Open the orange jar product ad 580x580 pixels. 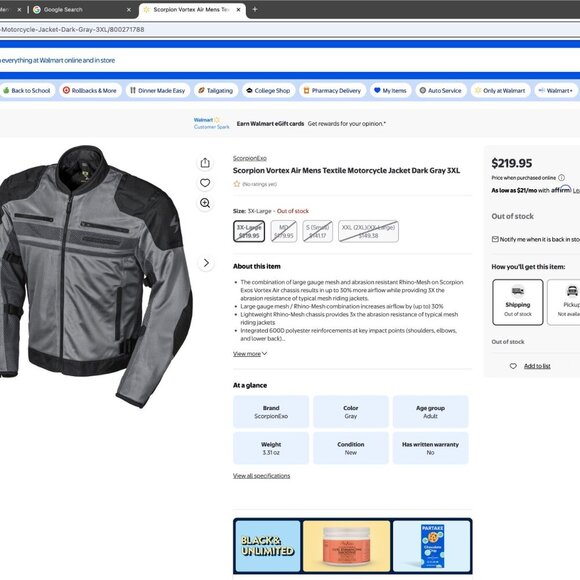pos(346,546)
